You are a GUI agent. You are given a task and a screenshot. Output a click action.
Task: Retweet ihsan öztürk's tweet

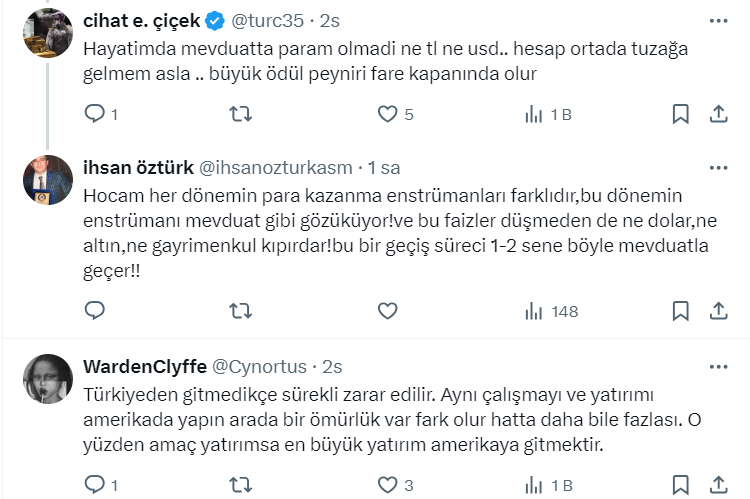click(241, 311)
